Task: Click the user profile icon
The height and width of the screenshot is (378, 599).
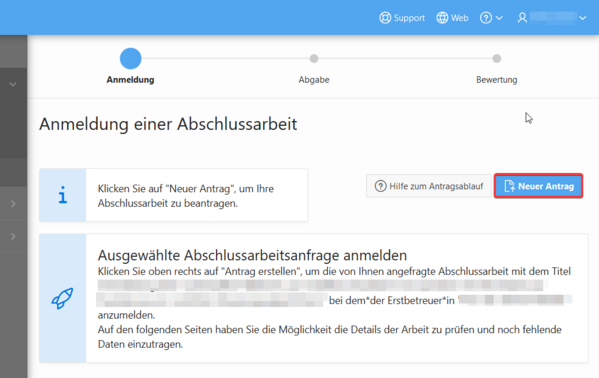Action: point(522,18)
